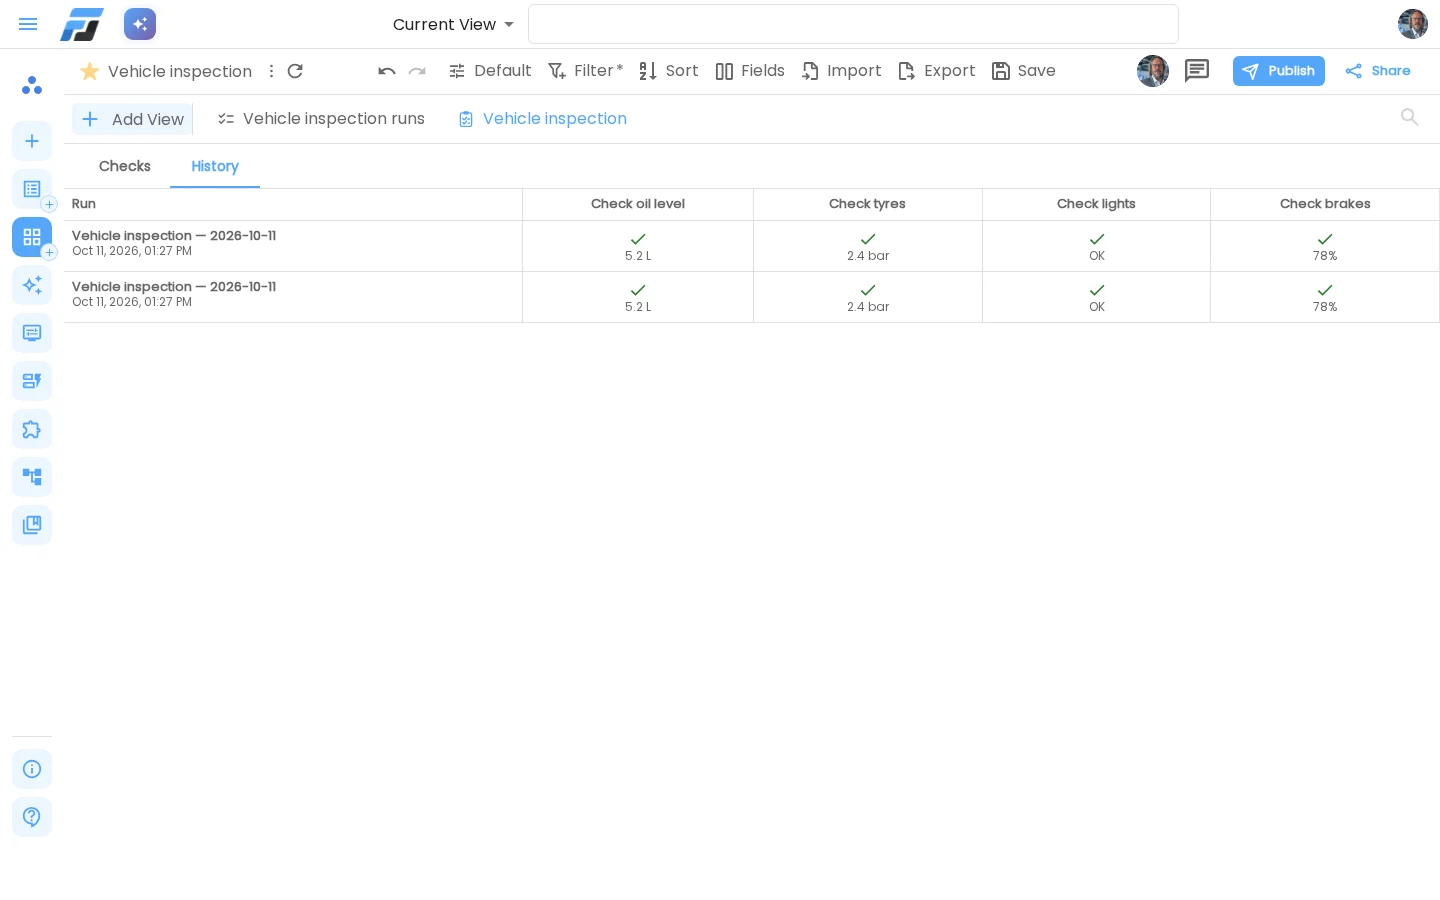Screen dimensions: 1440x900
Task: Open the sidebar library bookmarks icon
Action: [32, 525]
